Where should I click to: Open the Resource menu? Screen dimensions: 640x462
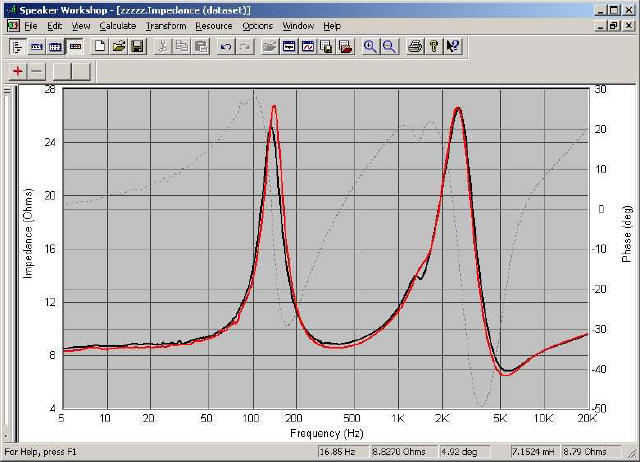pos(213,25)
